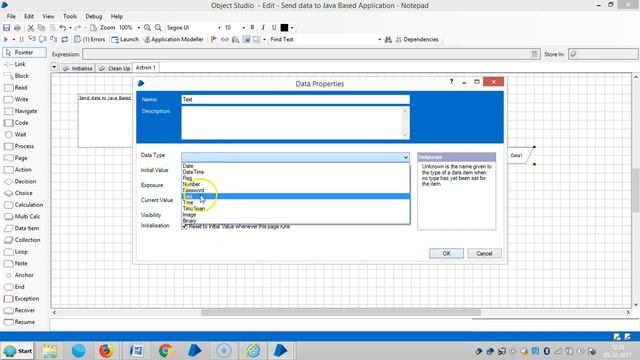
Task: Open the View menu
Action: [x=48, y=16]
